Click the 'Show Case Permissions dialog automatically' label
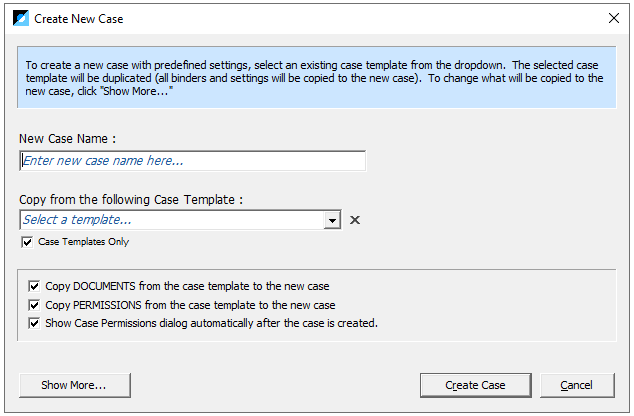Screen dimensions: 634x416 (211, 323)
